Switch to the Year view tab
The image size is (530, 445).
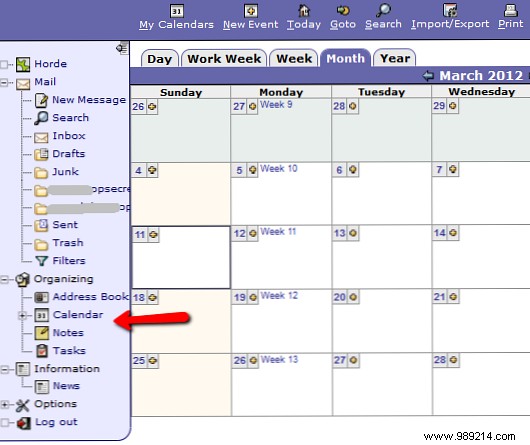[395, 58]
